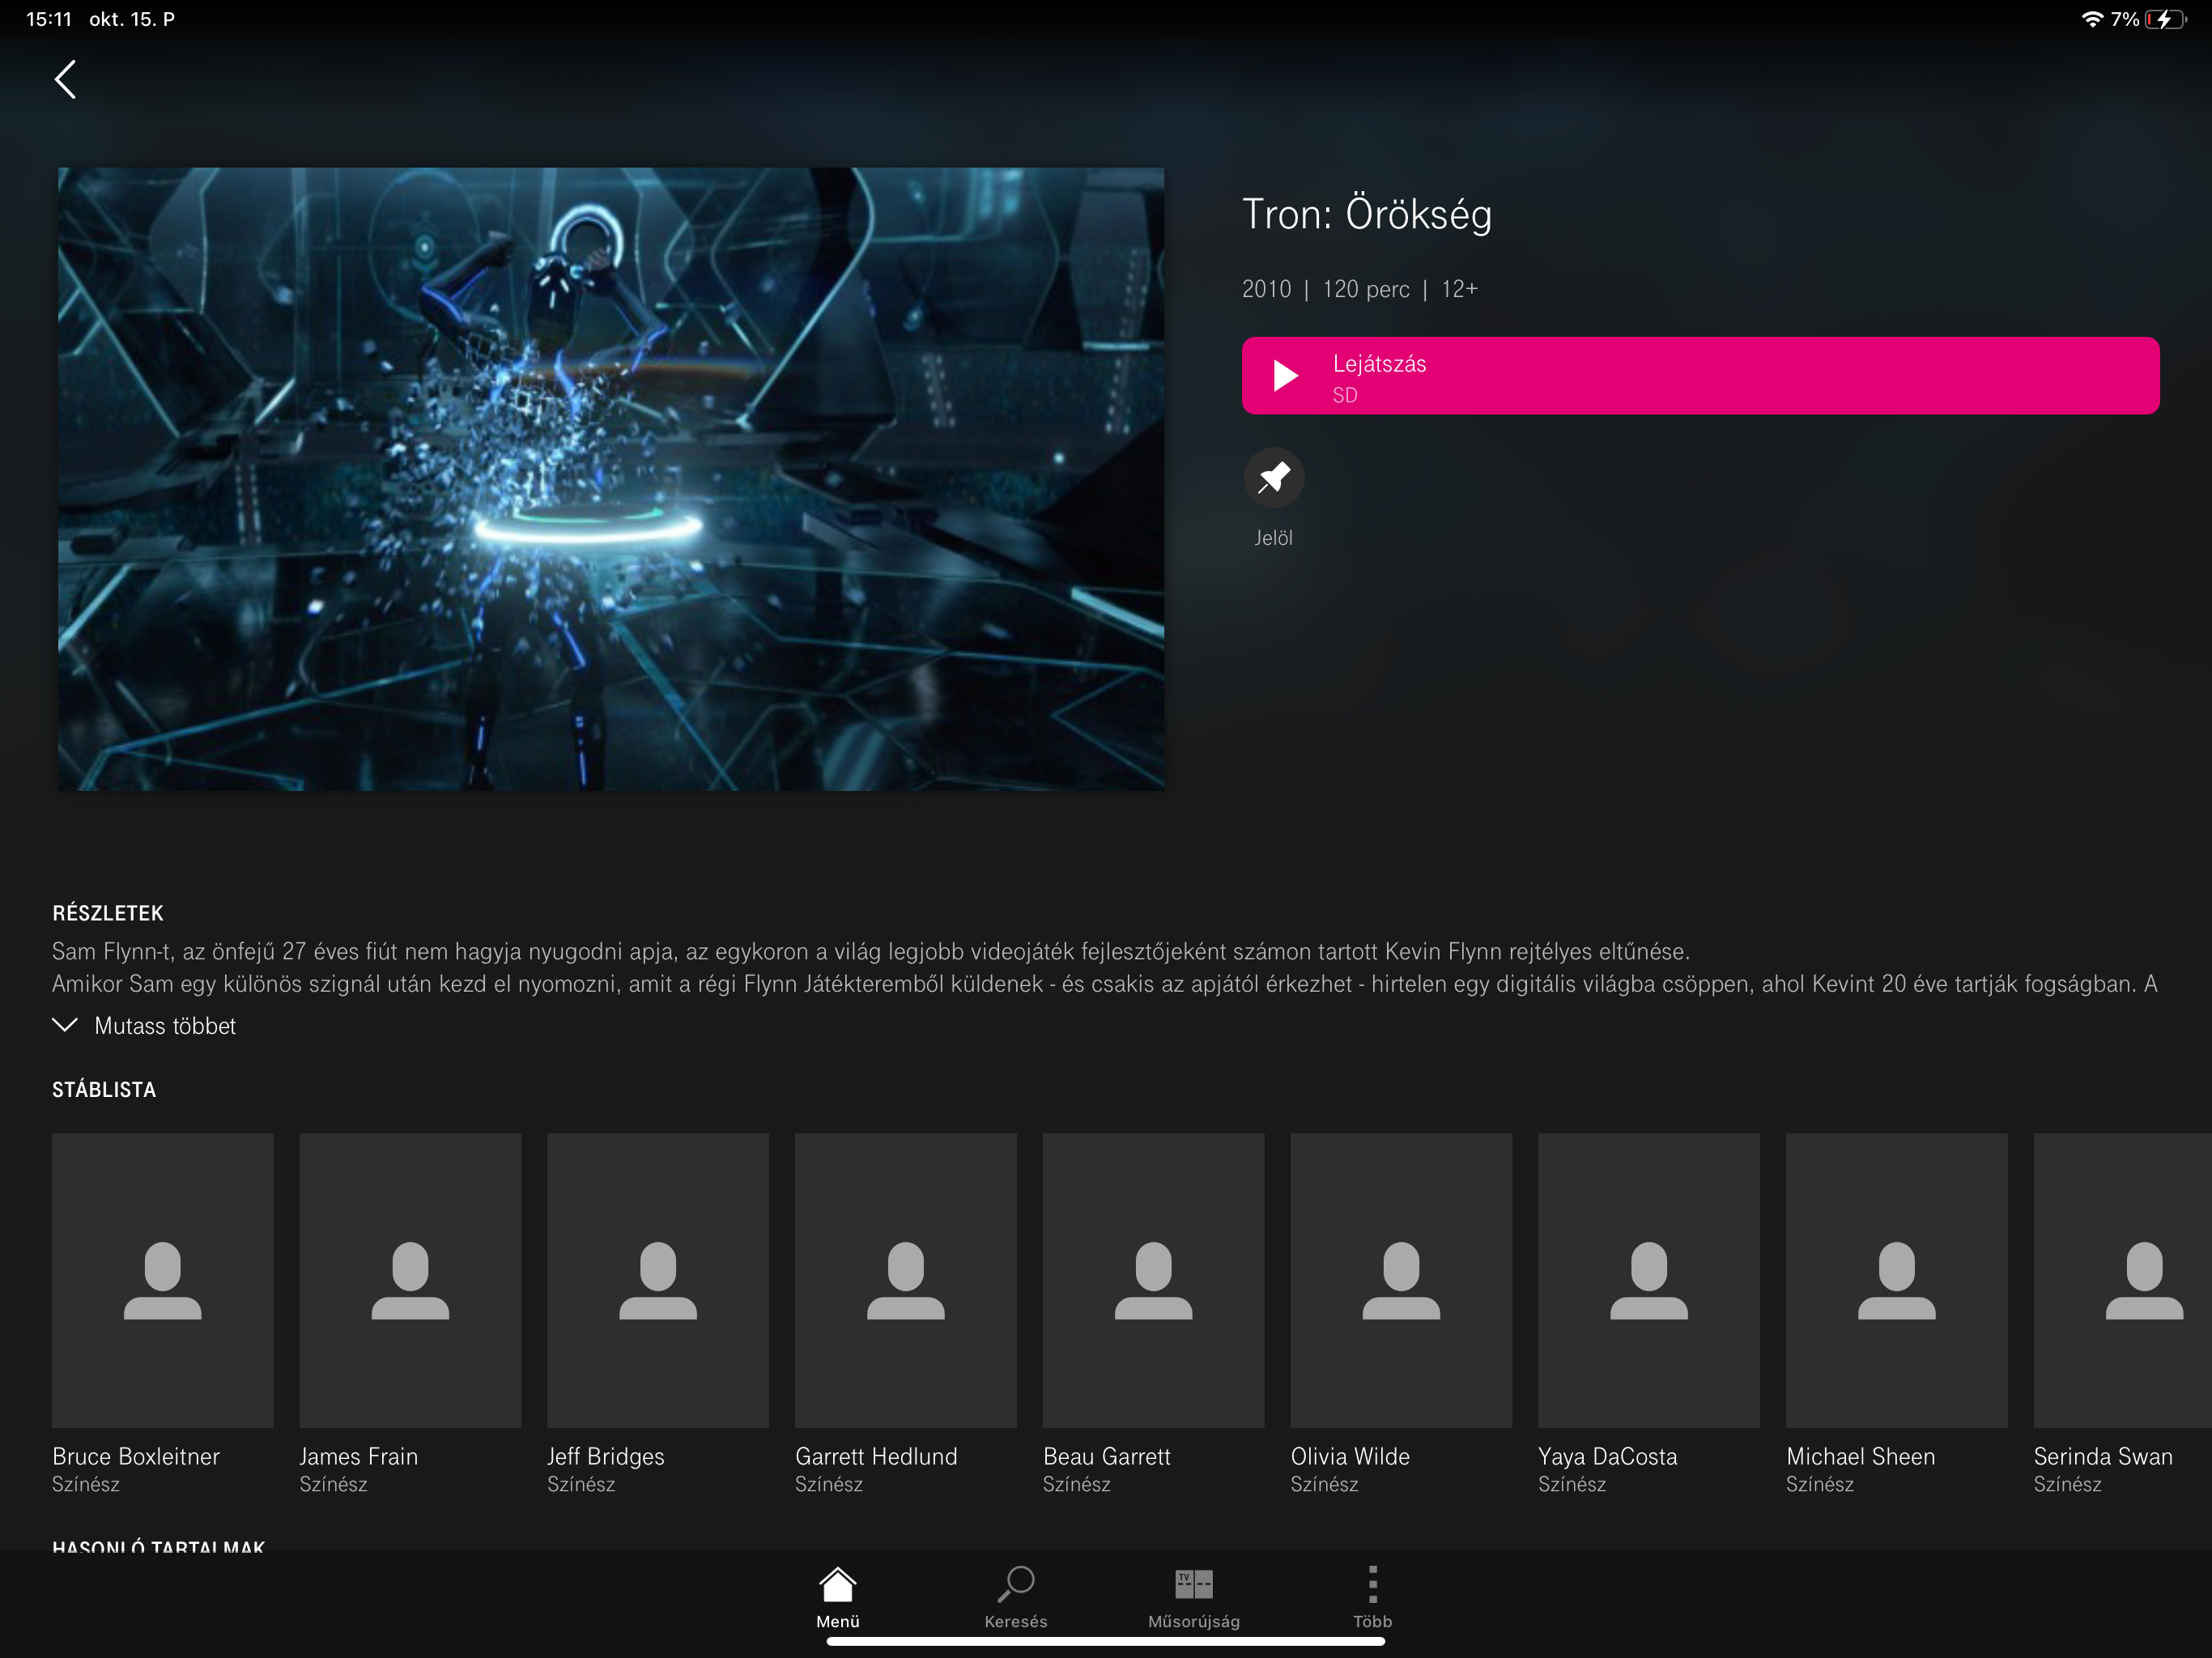The height and width of the screenshot is (1658, 2212).
Task: Expand description with Mutass többet chevron
Action: [65, 1025]
